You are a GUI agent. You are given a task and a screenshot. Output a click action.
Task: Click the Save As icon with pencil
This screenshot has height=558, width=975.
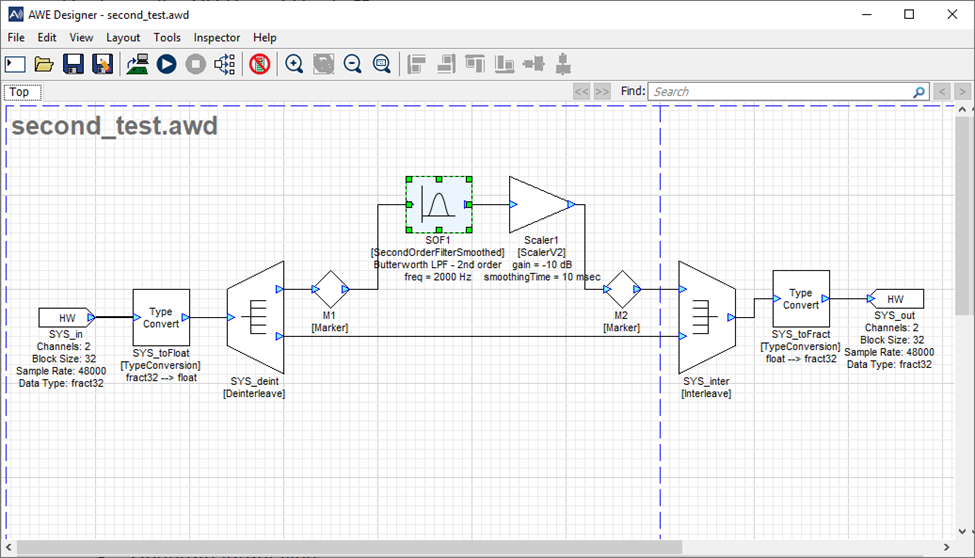click(102, 64)
